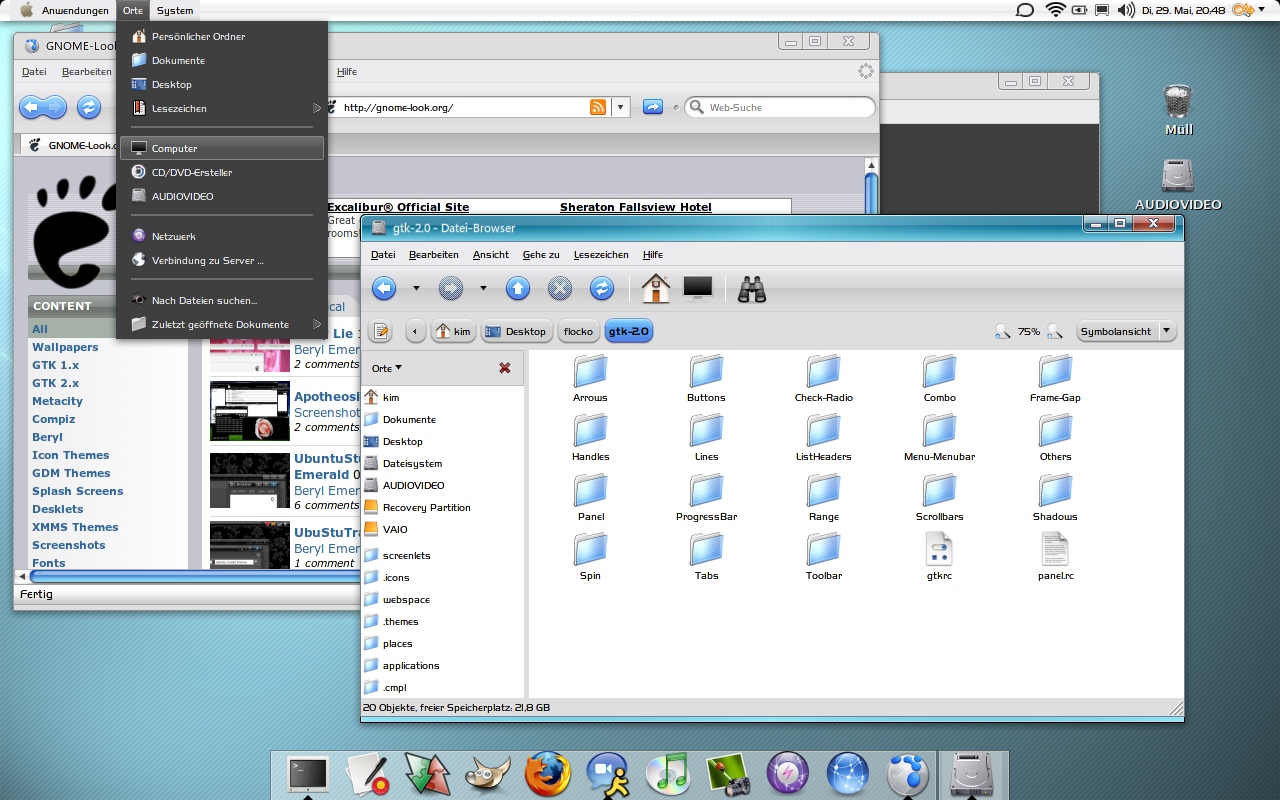
Task: Click the Web-Suche search field
Action: (x=780, y=107)
